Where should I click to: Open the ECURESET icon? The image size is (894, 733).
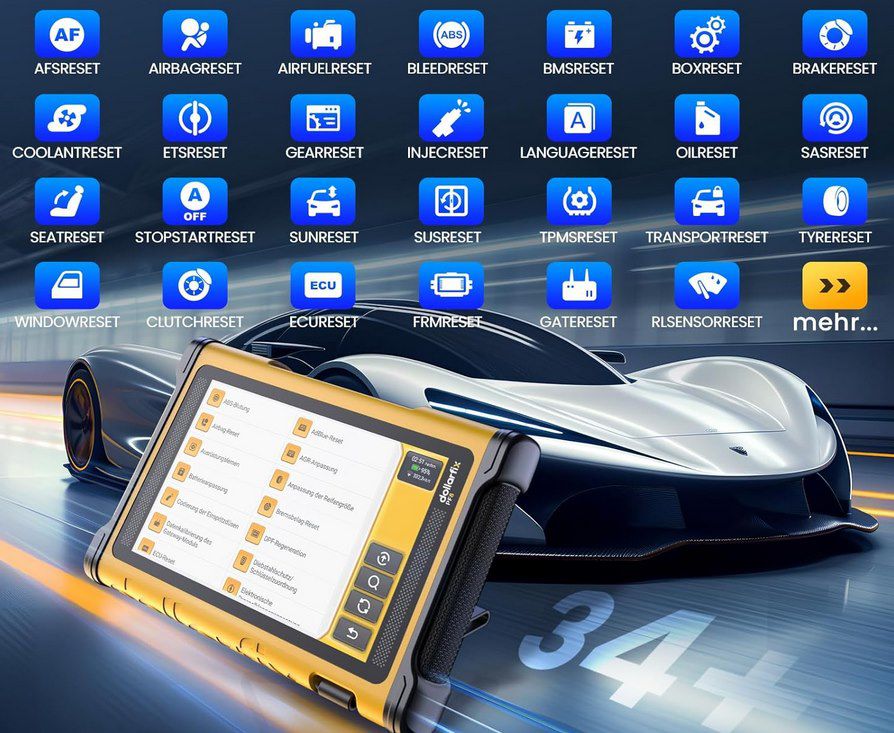[x=323, y=286]
